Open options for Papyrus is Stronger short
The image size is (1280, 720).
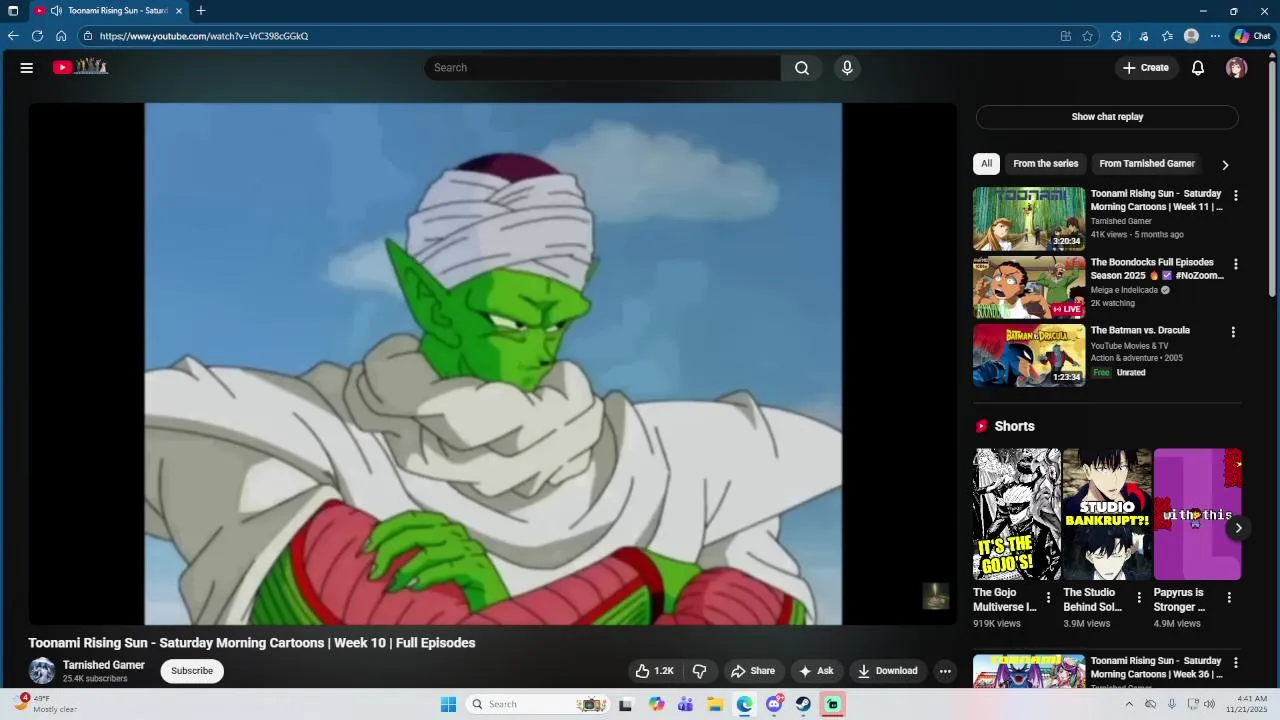[1229, 598]
